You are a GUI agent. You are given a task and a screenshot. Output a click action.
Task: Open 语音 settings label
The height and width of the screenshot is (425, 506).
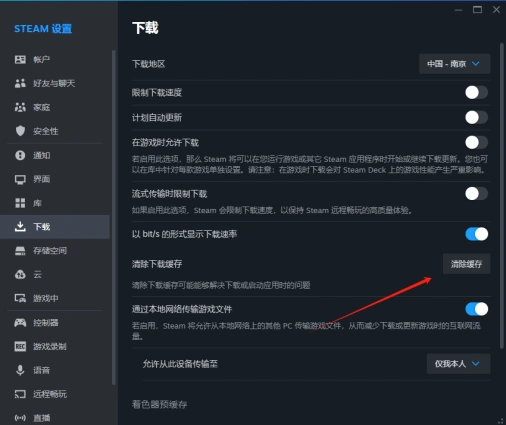42,370
